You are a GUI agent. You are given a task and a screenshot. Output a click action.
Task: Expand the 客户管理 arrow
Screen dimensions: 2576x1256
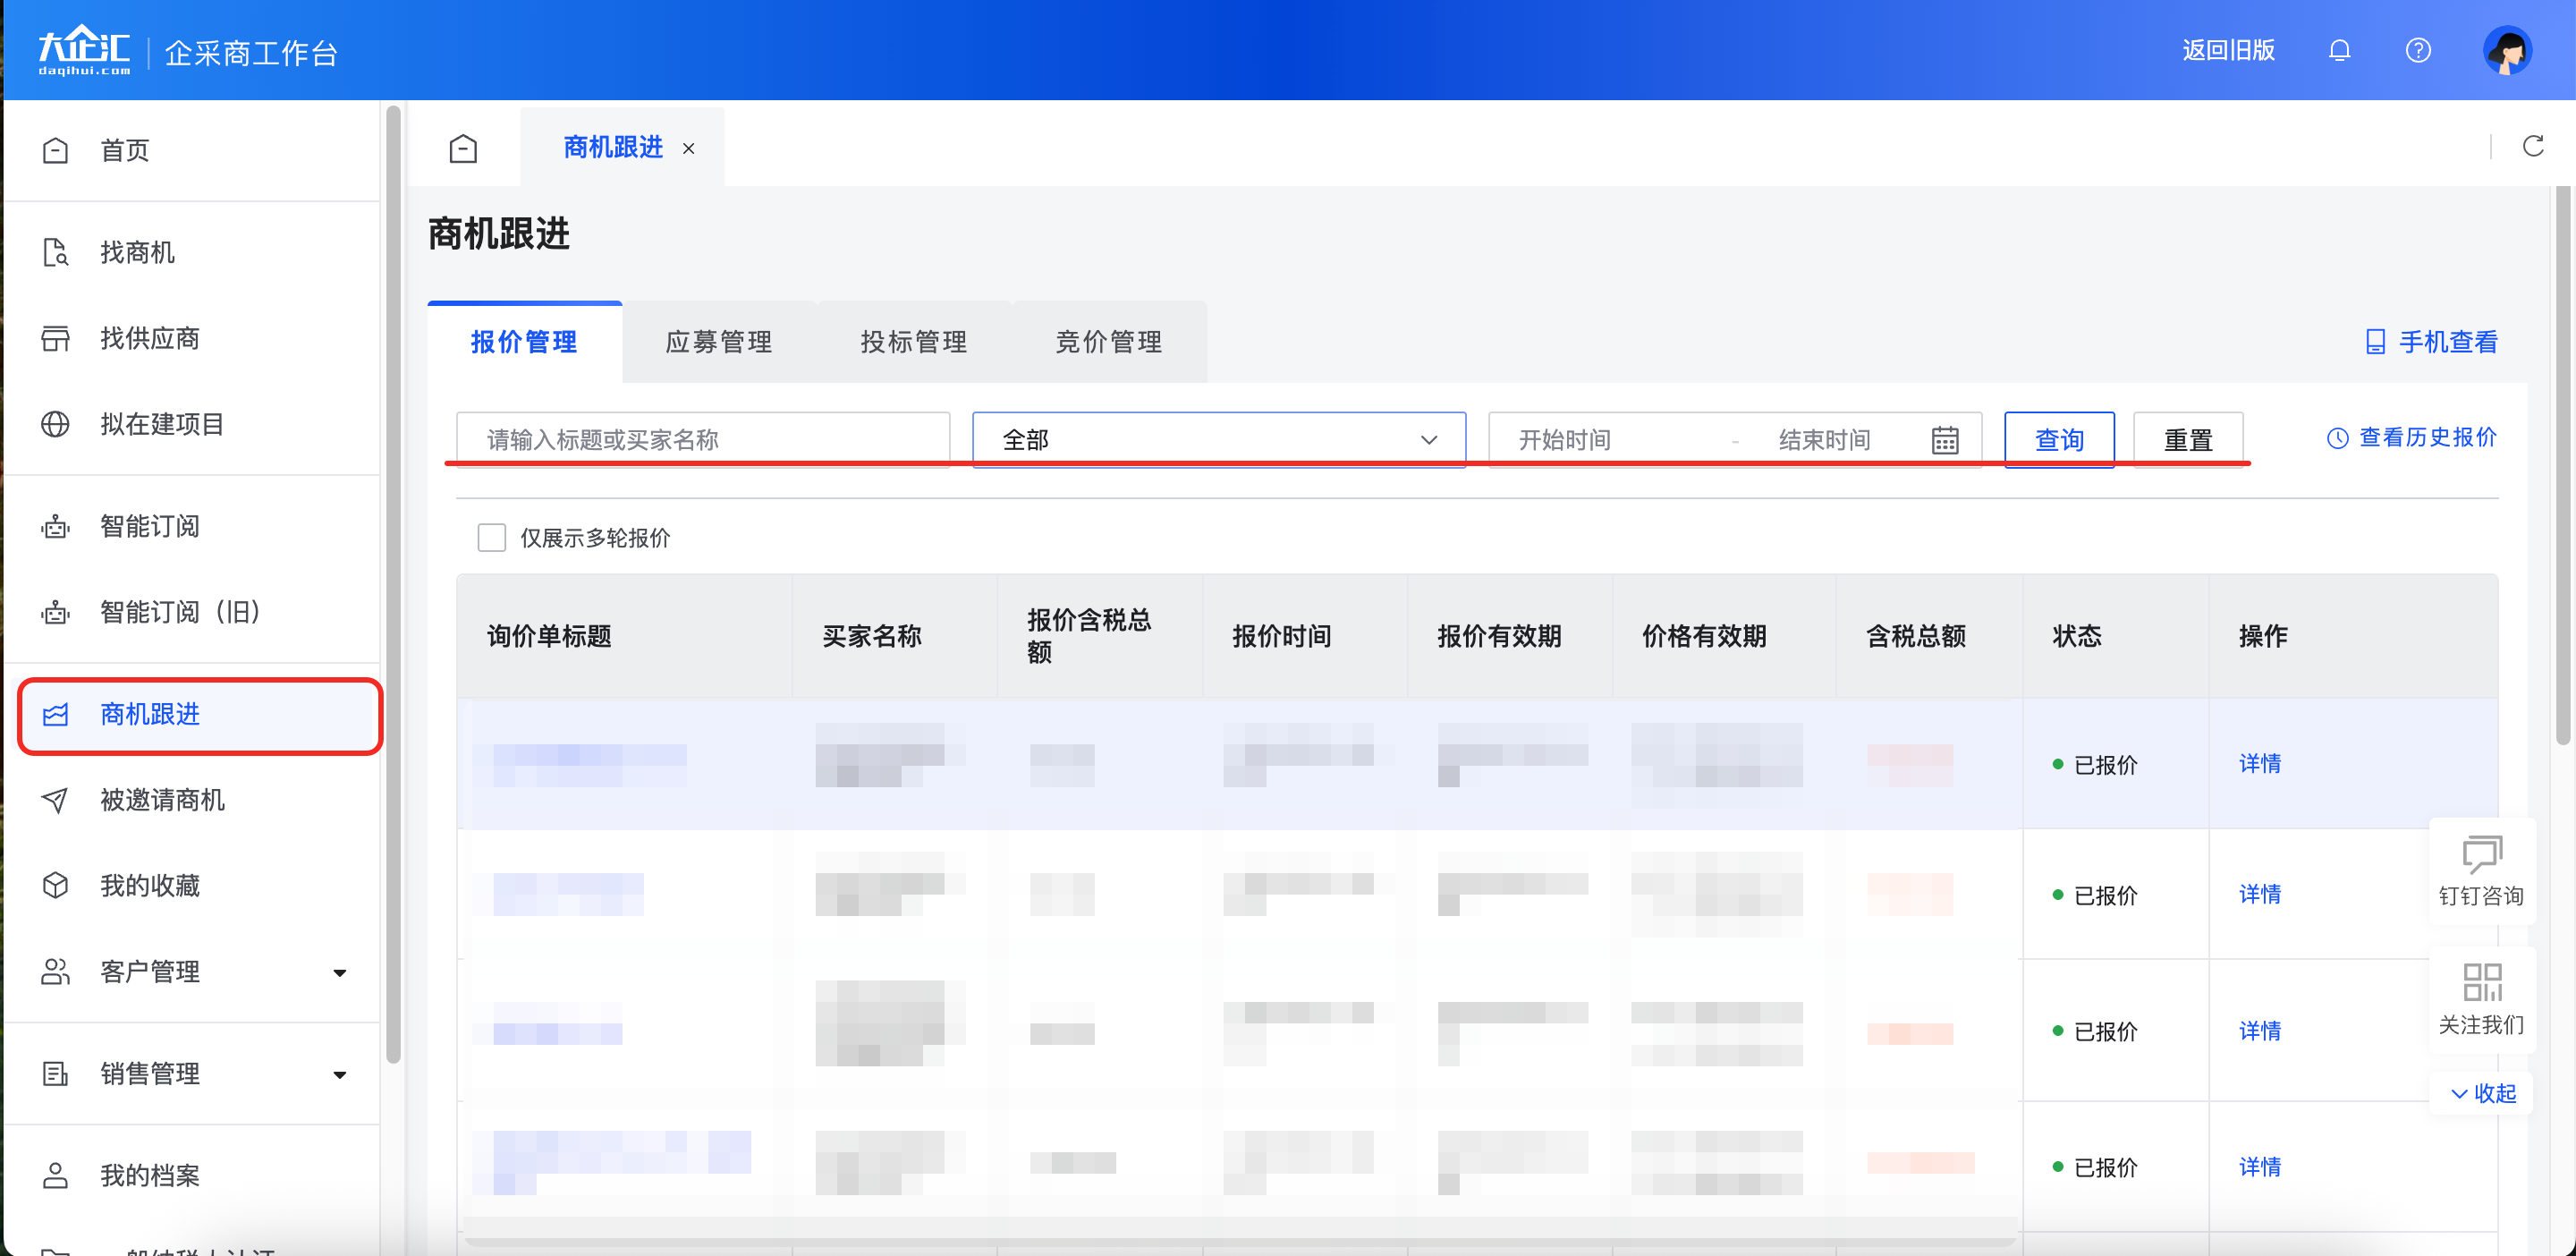(x=340, y=973)
